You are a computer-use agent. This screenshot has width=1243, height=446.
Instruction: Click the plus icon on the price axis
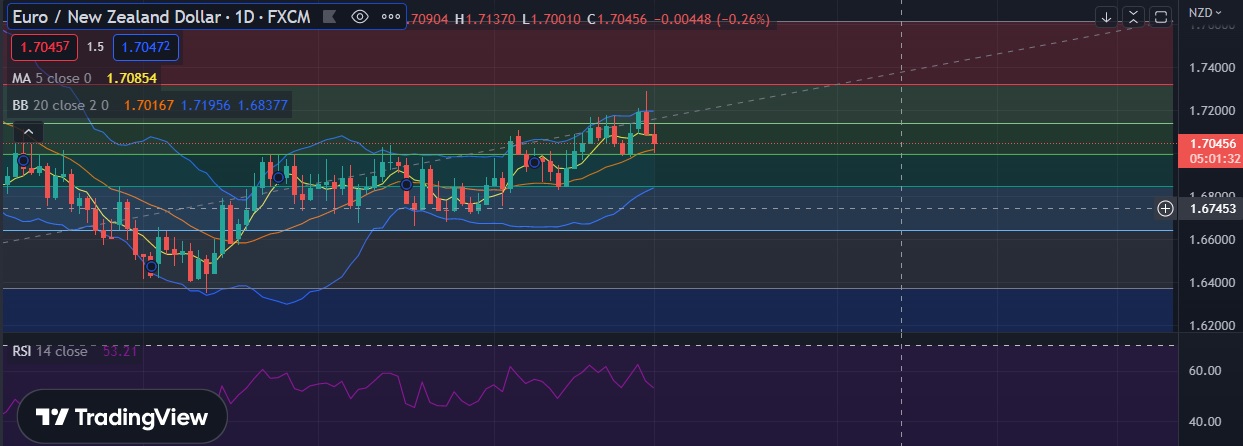tap(1165, 208)
